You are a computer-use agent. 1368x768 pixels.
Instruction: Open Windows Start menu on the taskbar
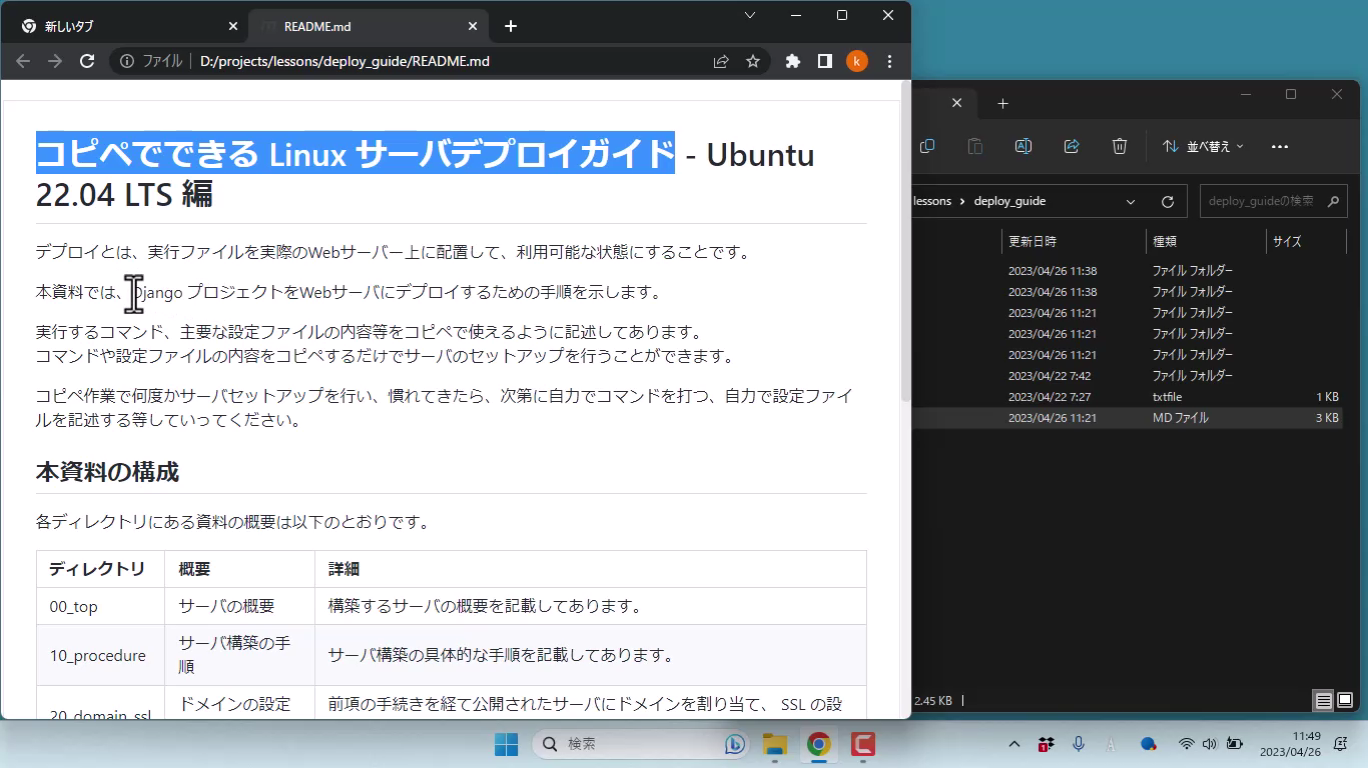(507, 744)
